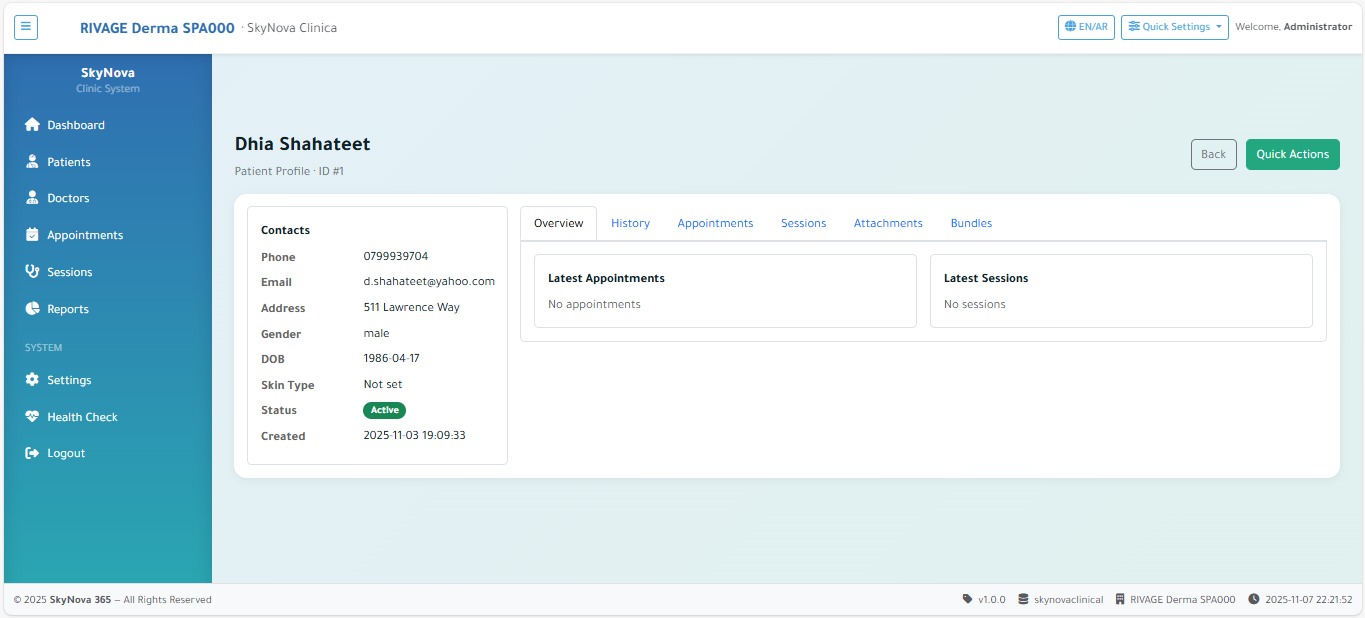The height and width of the screenshot is (618, 1365).
Task: Toggle language with EN/AR button
Action: pyautogui.click(x=1086, y=27)
